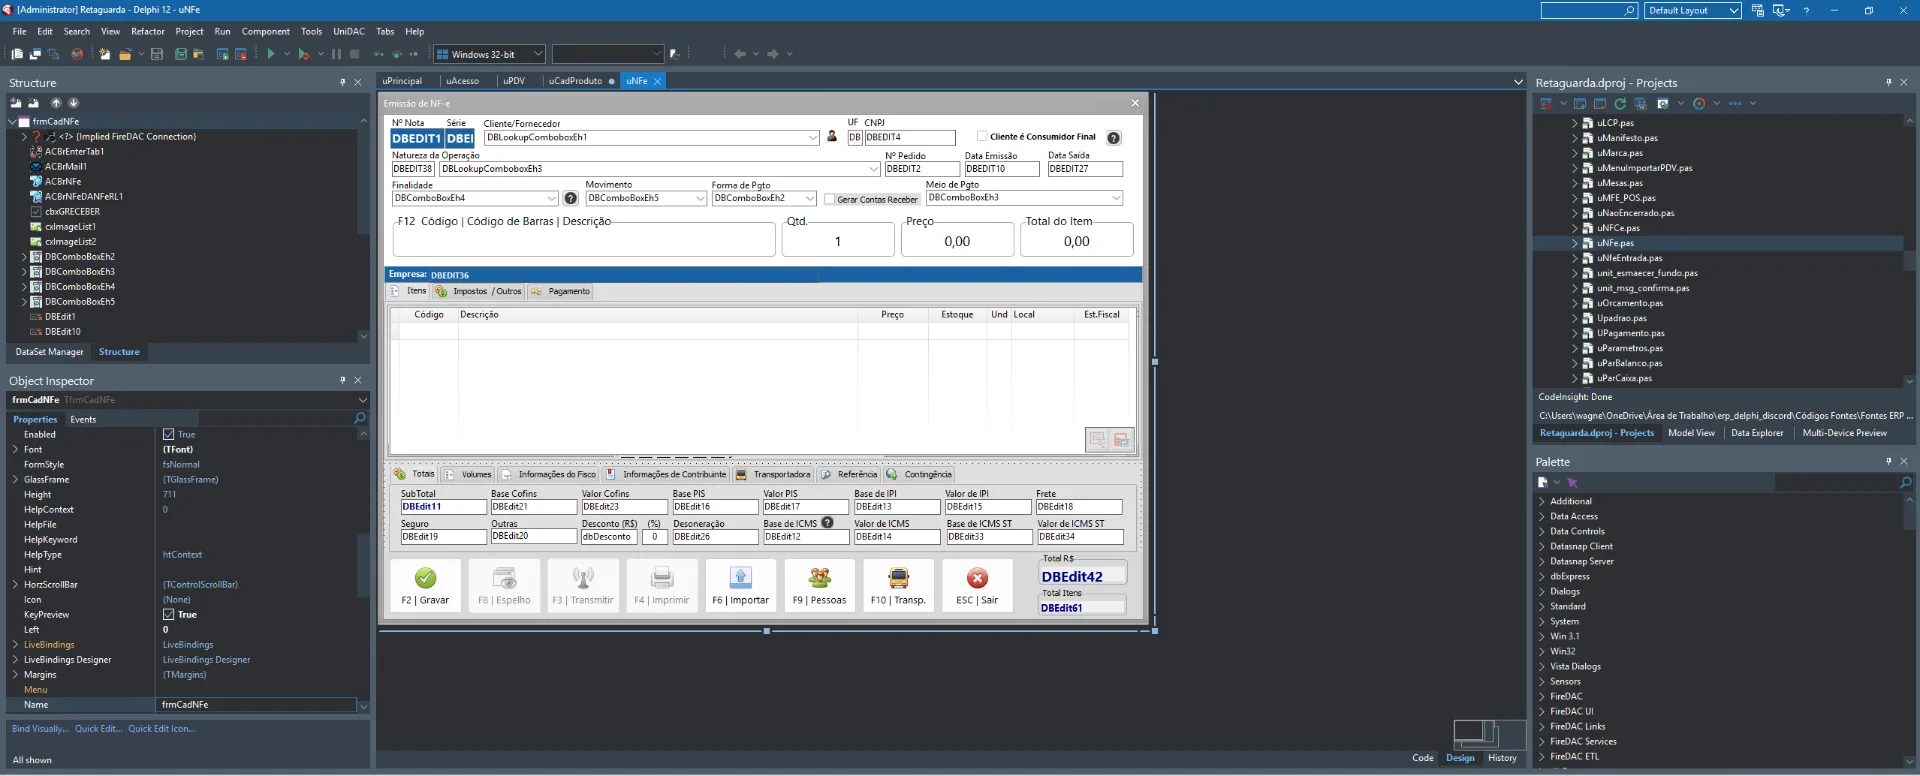
Task: Open the Default Layout dropdown
Action: click(1733, 10)
